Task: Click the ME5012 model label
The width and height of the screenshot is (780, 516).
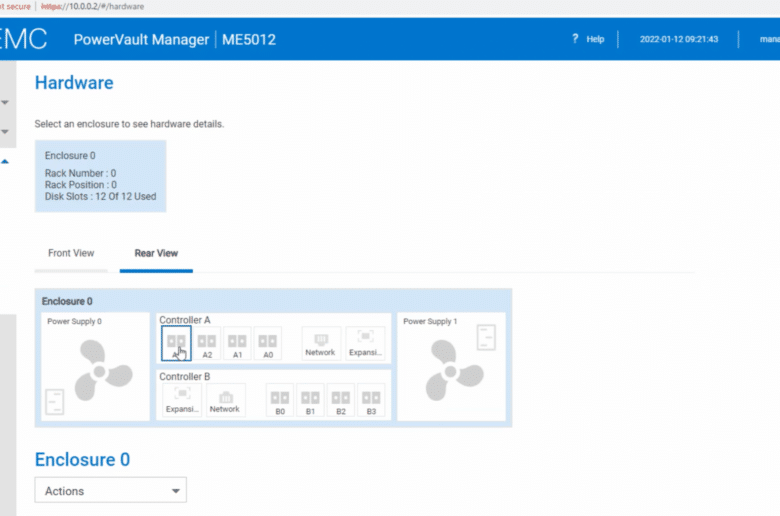Action: point(249,39)
